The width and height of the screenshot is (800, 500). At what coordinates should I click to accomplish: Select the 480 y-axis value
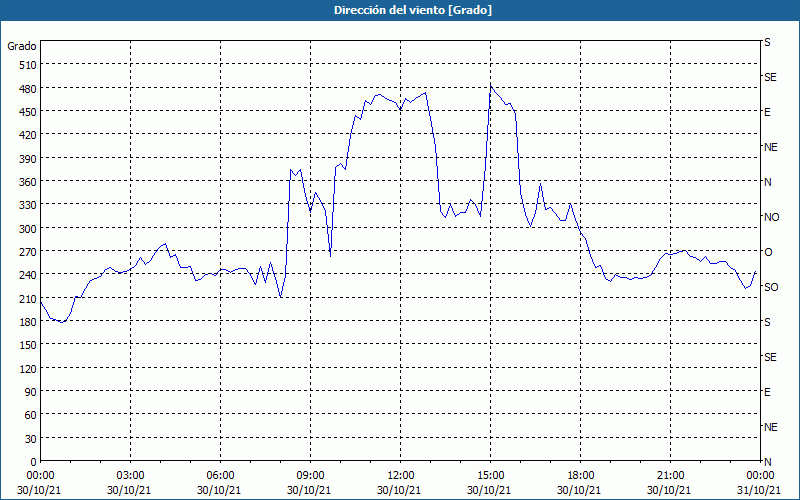(x=29, y=89)
